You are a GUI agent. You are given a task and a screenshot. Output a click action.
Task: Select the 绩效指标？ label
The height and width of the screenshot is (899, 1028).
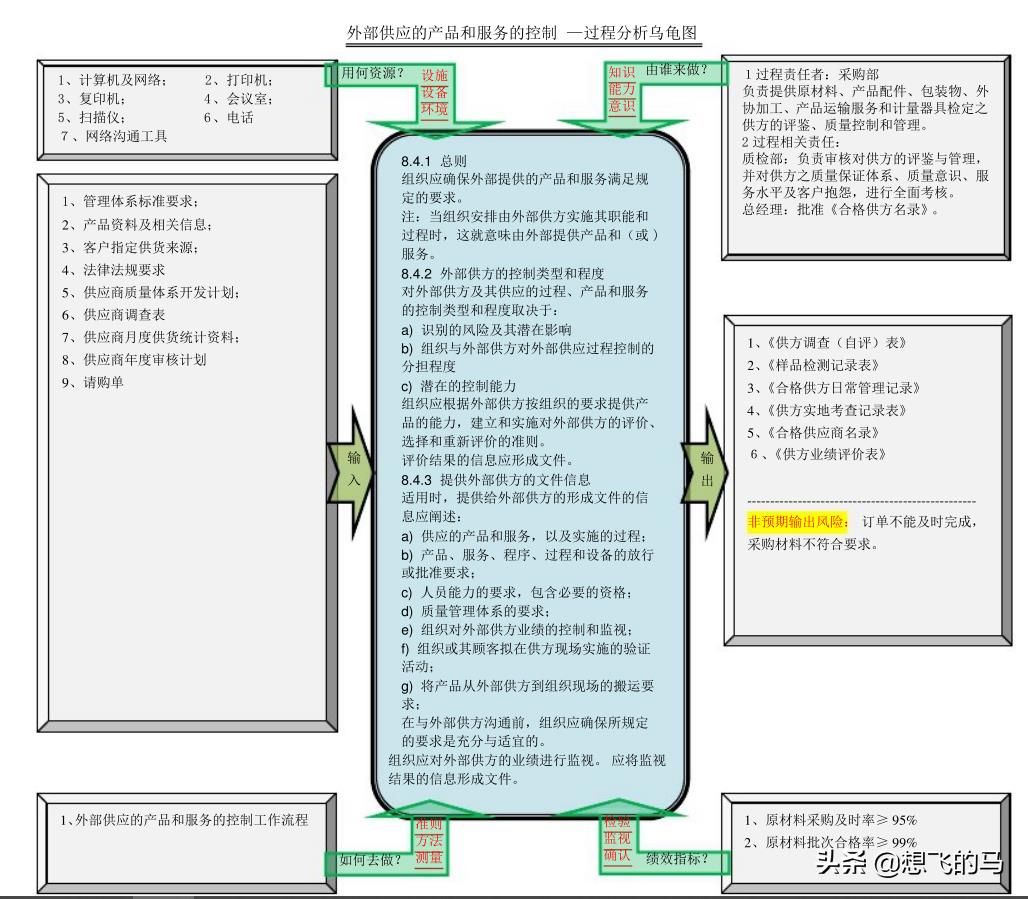pos(677,858)
